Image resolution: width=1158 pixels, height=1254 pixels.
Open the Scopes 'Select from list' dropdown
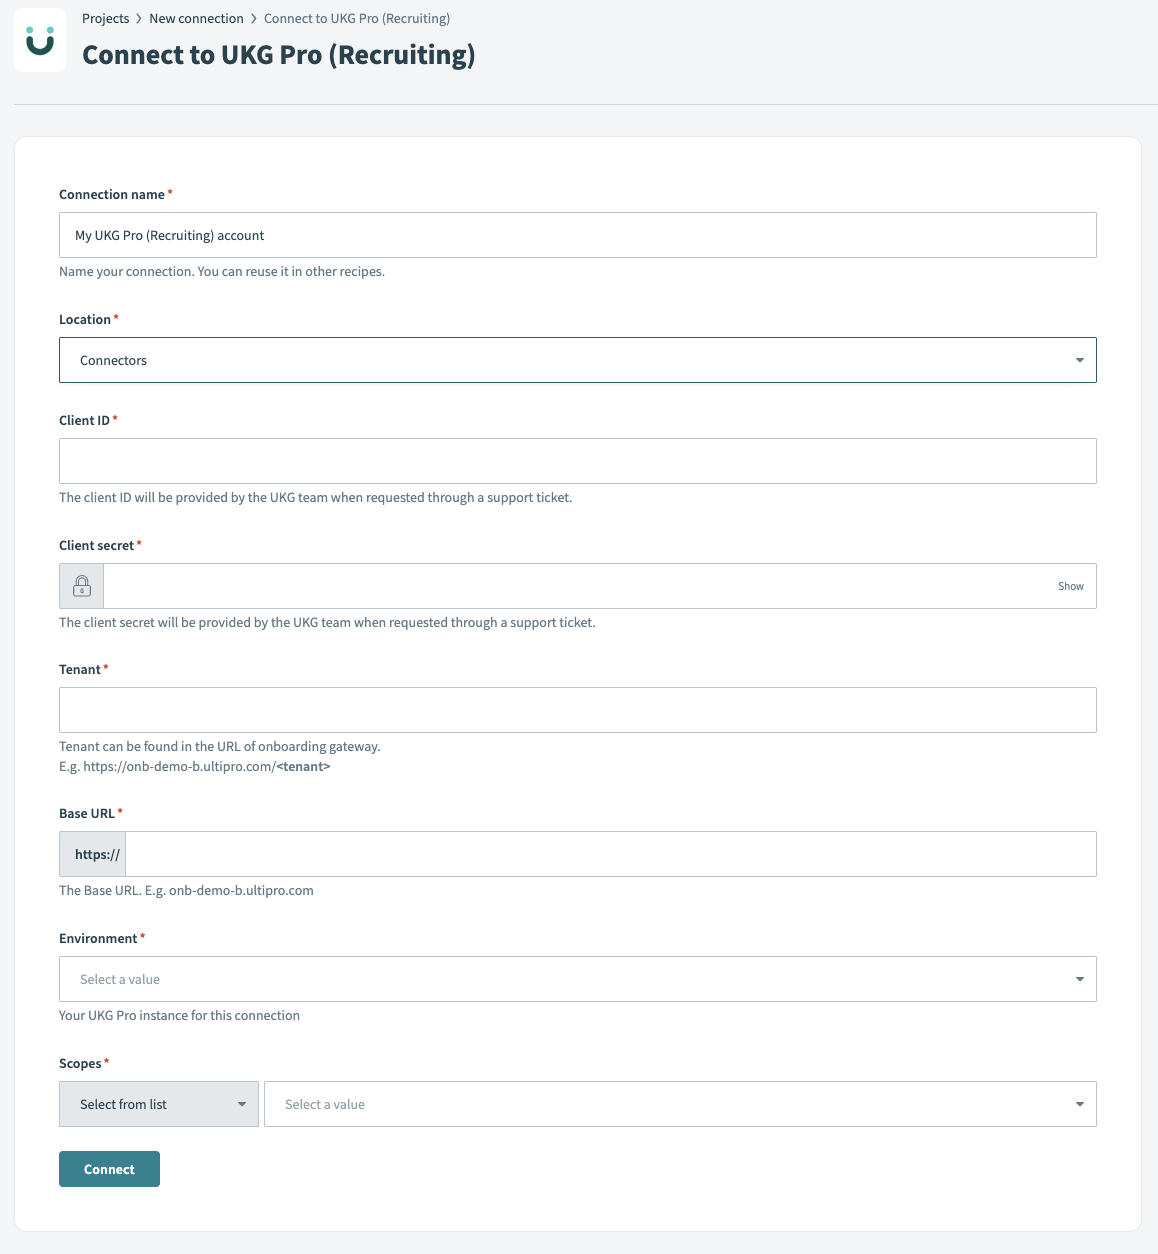click(158, 1104)
